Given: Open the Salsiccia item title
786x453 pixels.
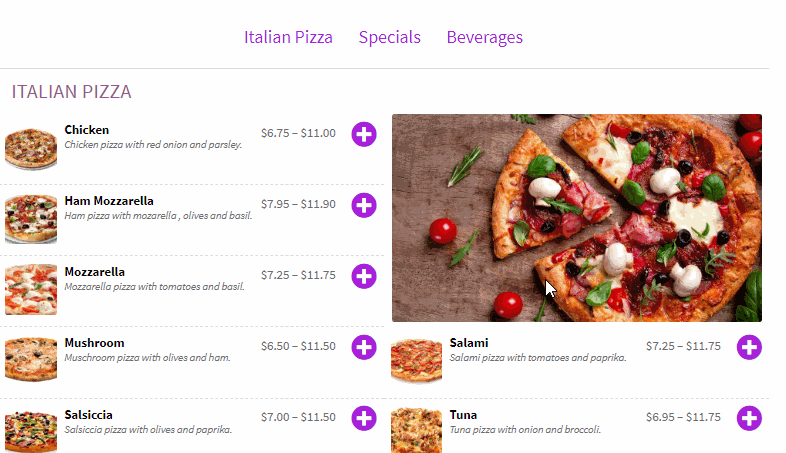Looking at the screenshot, I should [x=88, y=414].
